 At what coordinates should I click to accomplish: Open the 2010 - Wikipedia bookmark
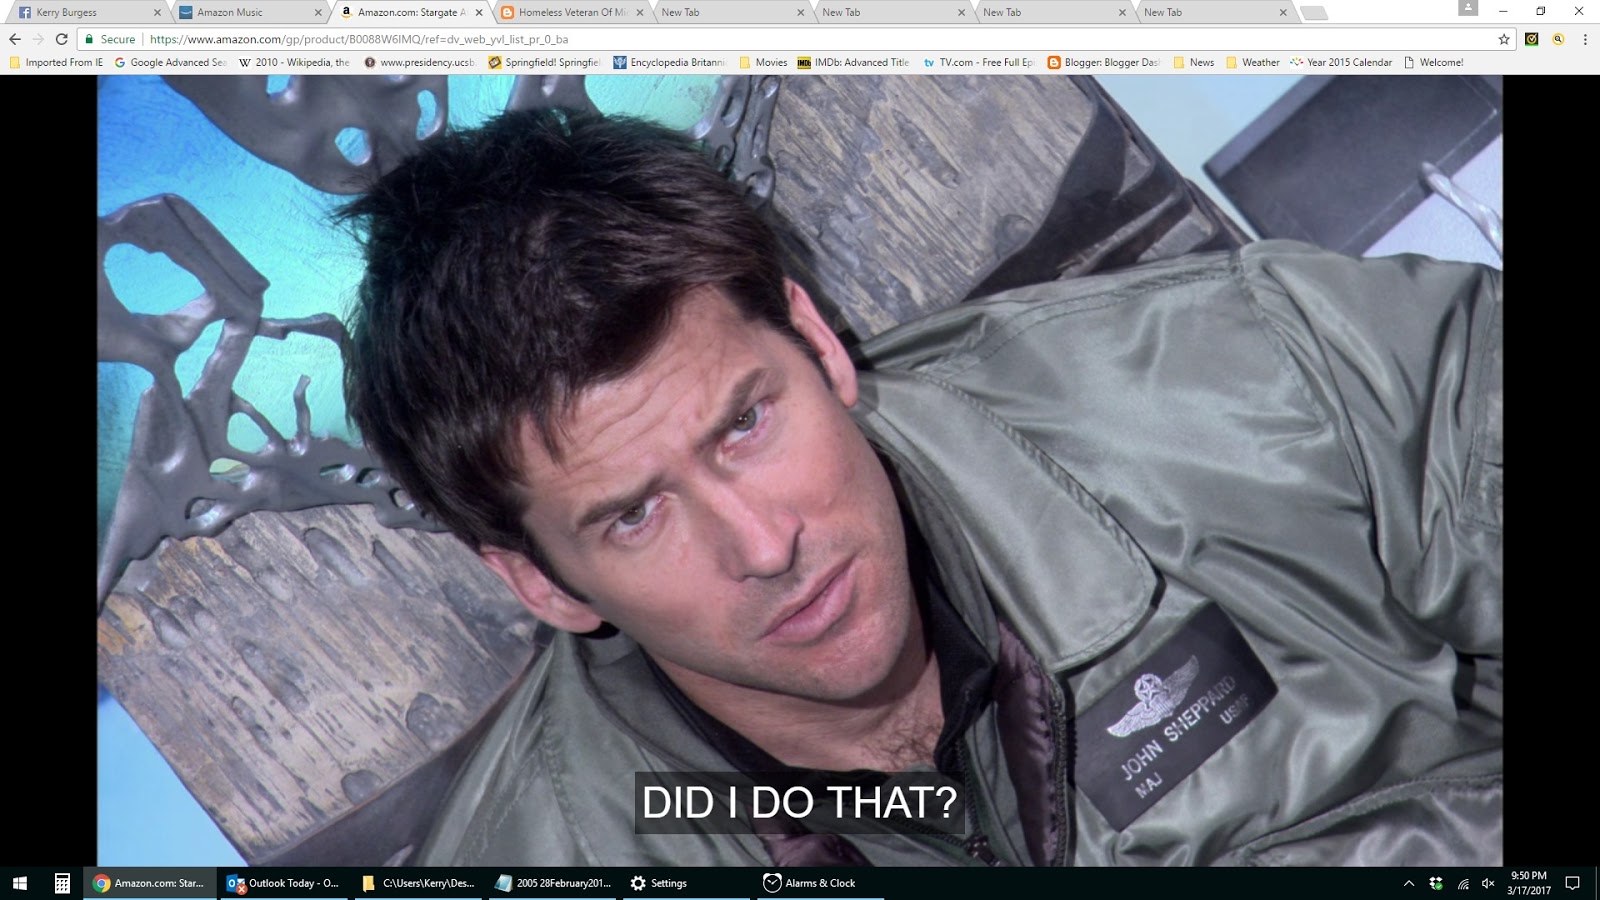294,62
